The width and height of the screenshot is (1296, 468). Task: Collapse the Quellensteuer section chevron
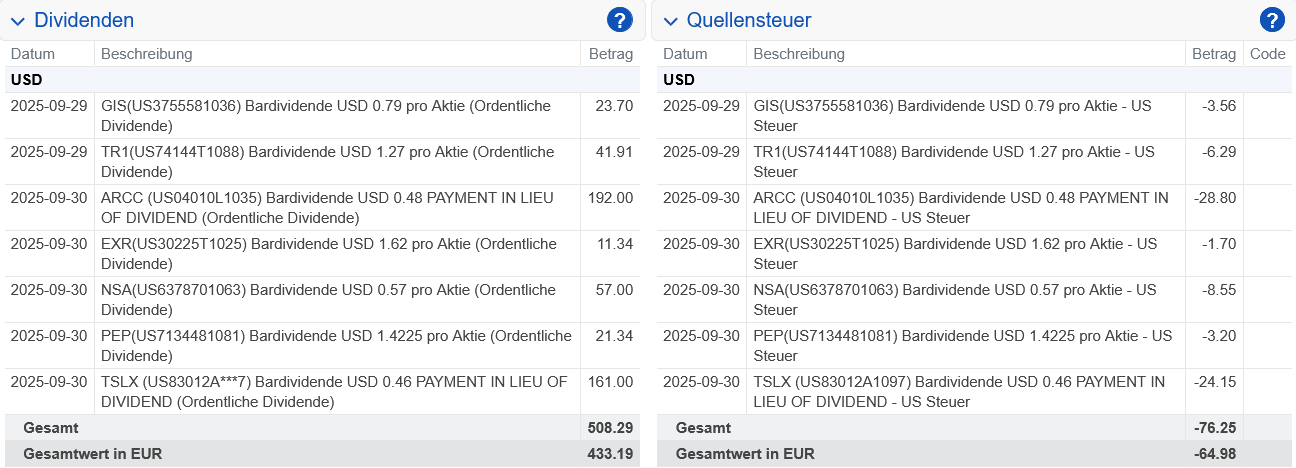tap(670, 21)
